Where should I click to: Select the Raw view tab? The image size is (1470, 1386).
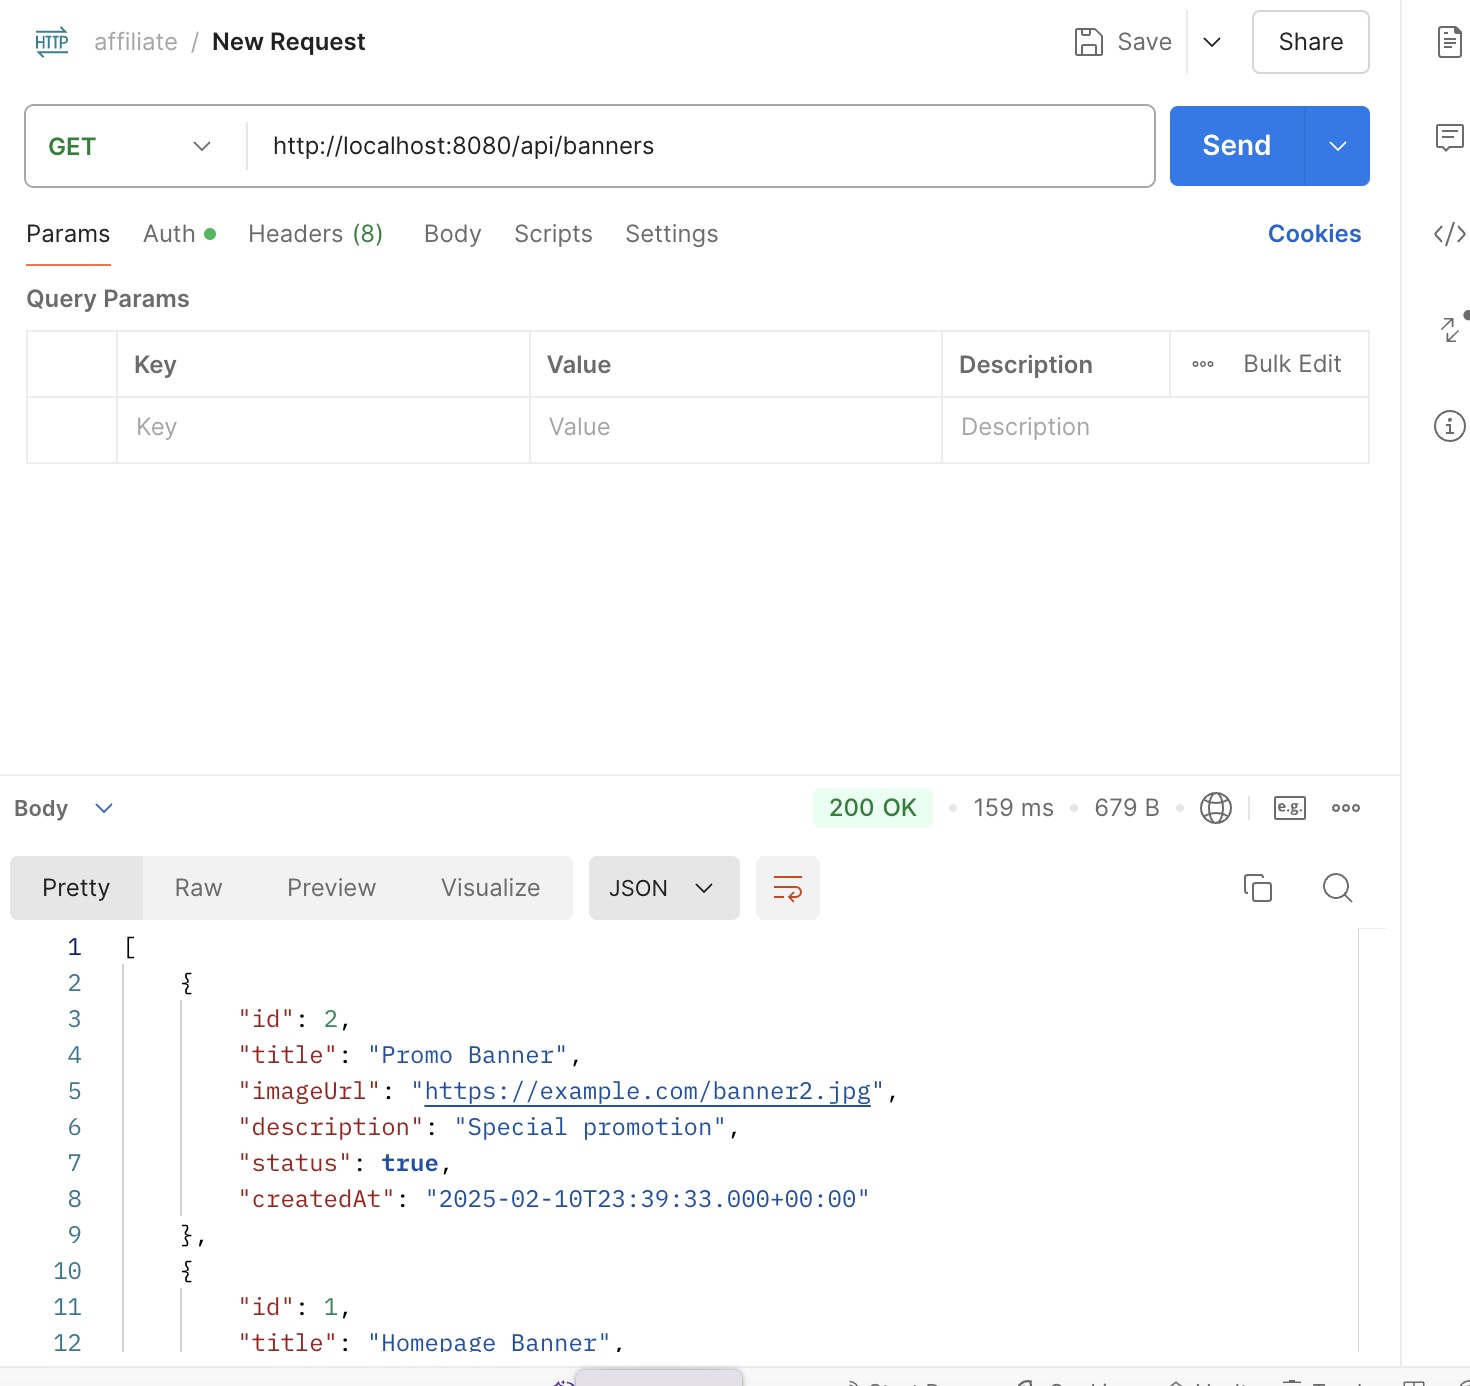pos(198,888)
